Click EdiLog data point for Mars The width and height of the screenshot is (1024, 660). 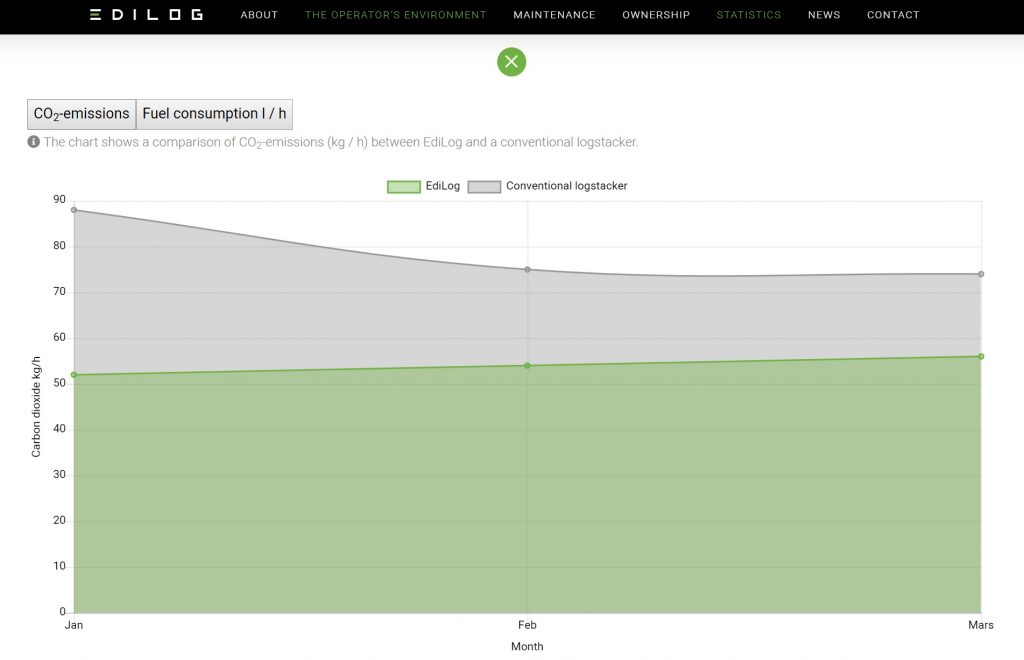coord(981,356)
